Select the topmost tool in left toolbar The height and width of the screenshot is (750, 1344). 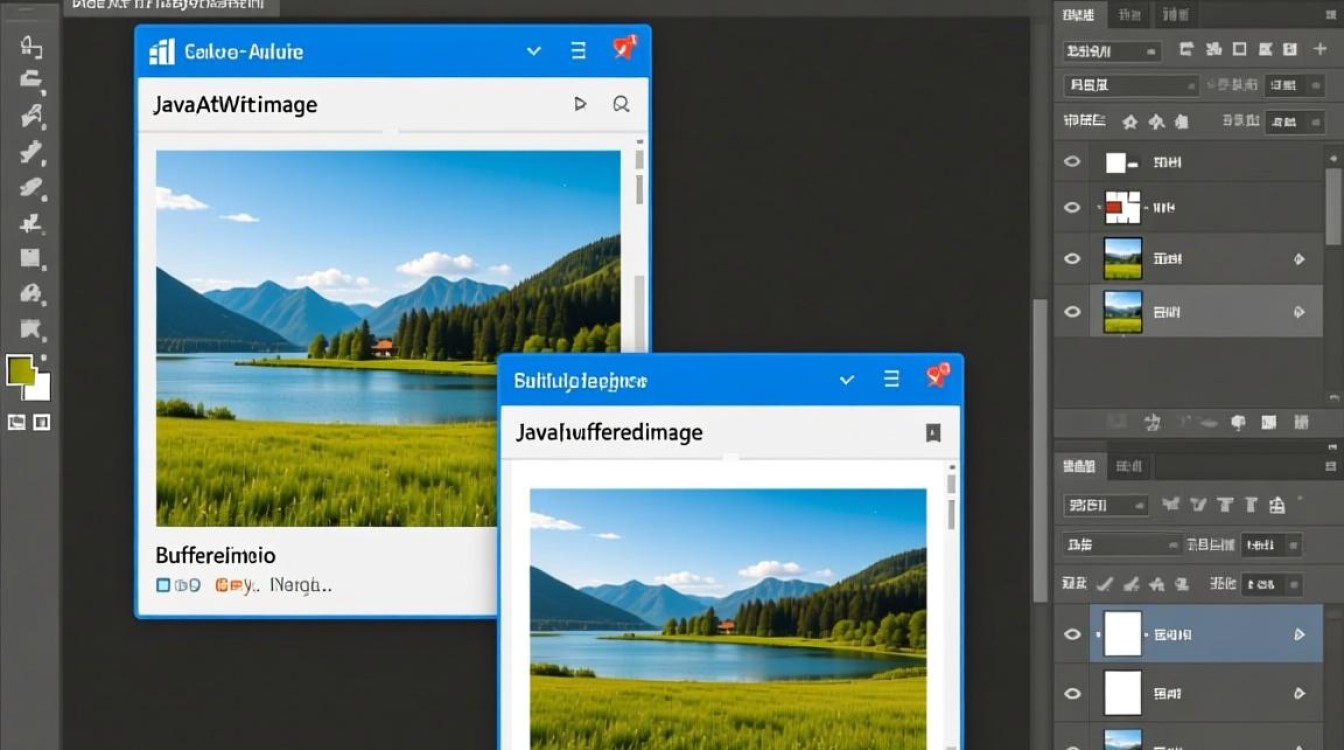click(31, 47)
